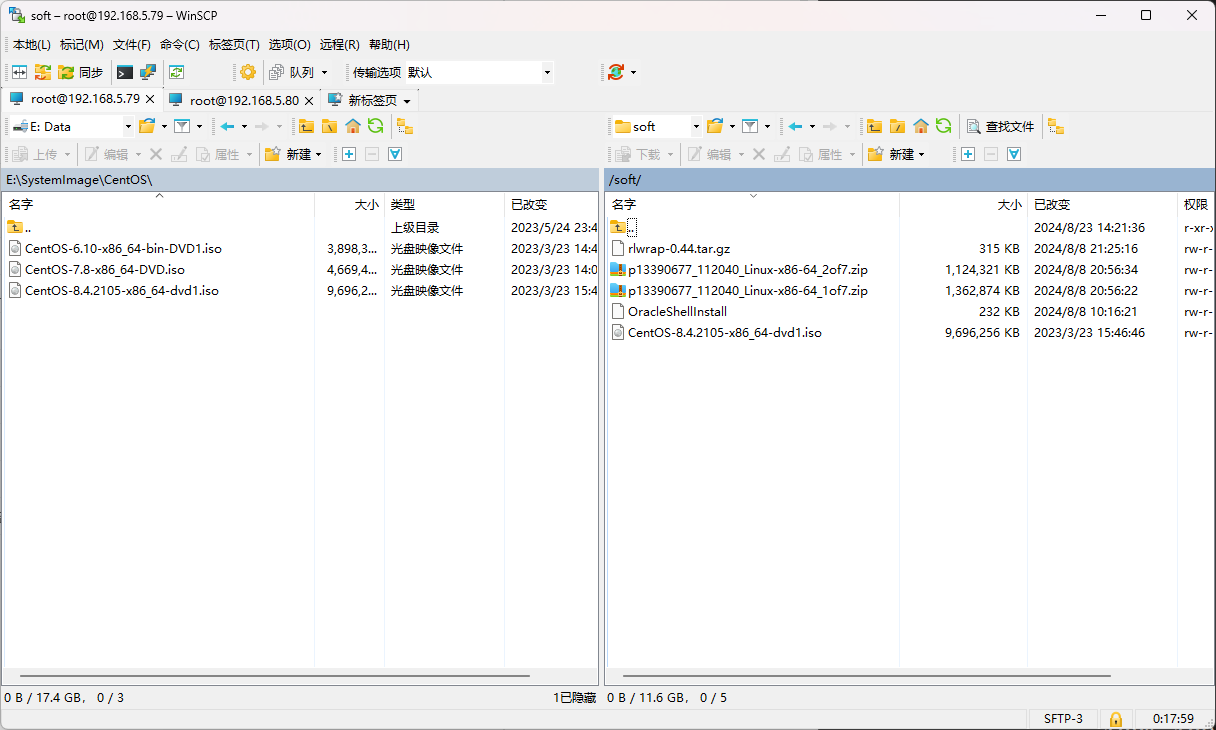Open the 标记(M) menu

pos(82,44)
